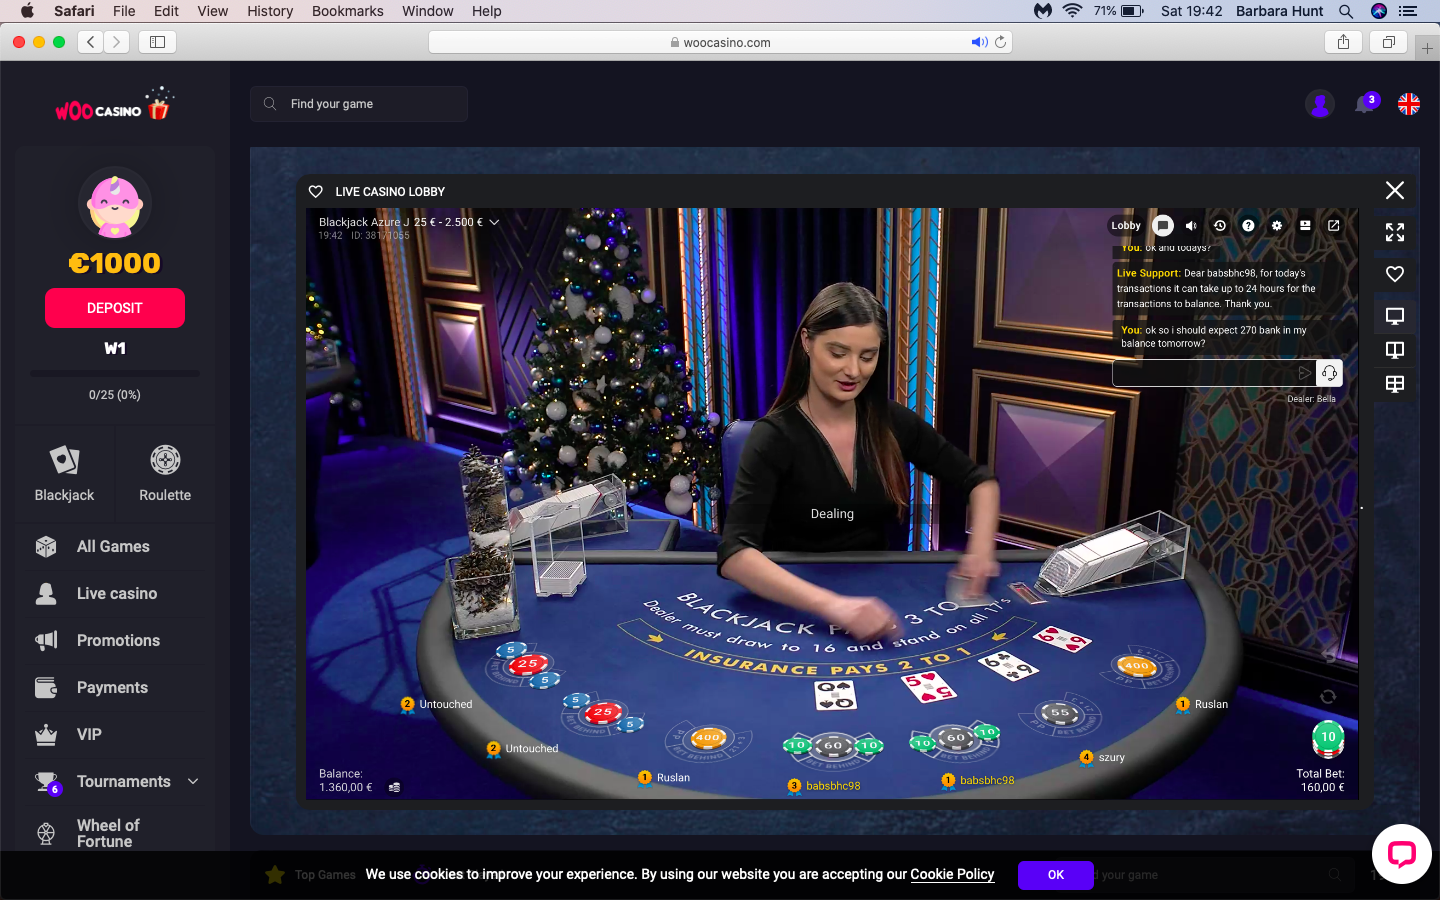
Task: Enter fullscreen with the expand arrows icon
Action: click(1395, 233)
